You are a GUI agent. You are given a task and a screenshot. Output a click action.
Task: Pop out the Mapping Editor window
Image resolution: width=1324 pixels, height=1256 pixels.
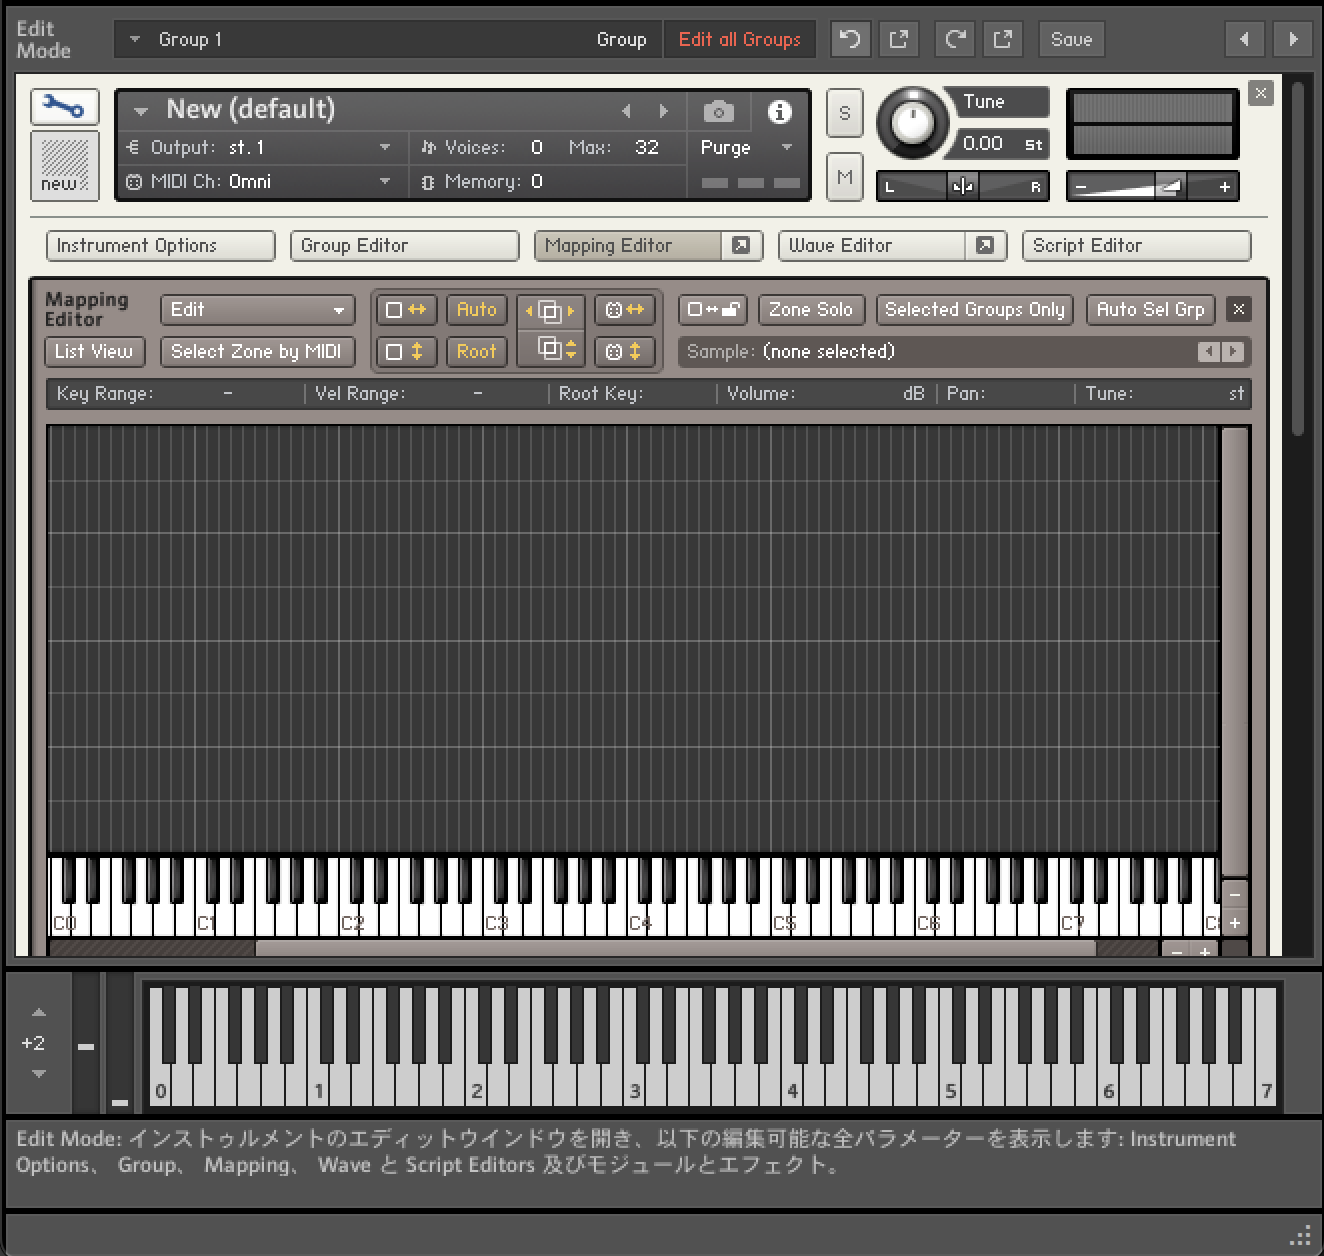pyautogui.click(x=741, y=245)
